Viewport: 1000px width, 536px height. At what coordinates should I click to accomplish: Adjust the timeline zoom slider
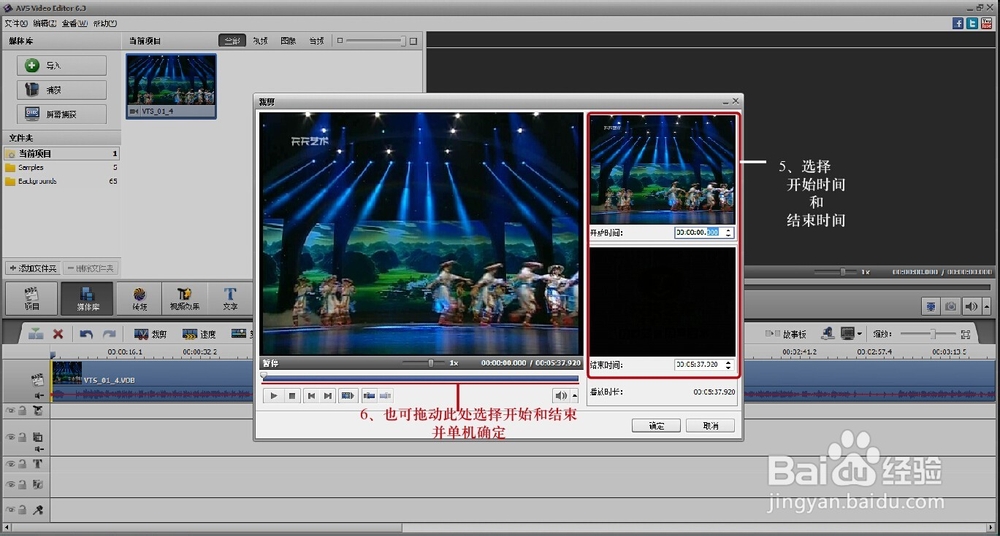tap(926, 334)
